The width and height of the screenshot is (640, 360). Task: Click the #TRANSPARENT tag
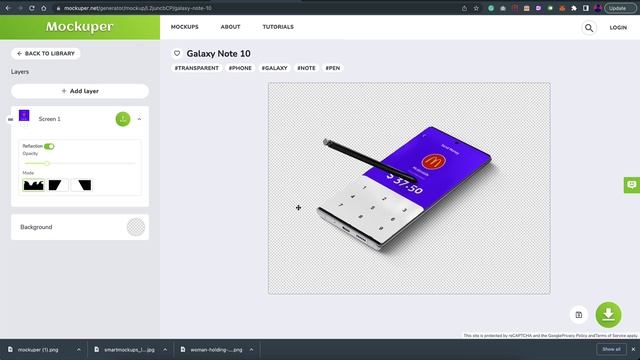[197, 68]
